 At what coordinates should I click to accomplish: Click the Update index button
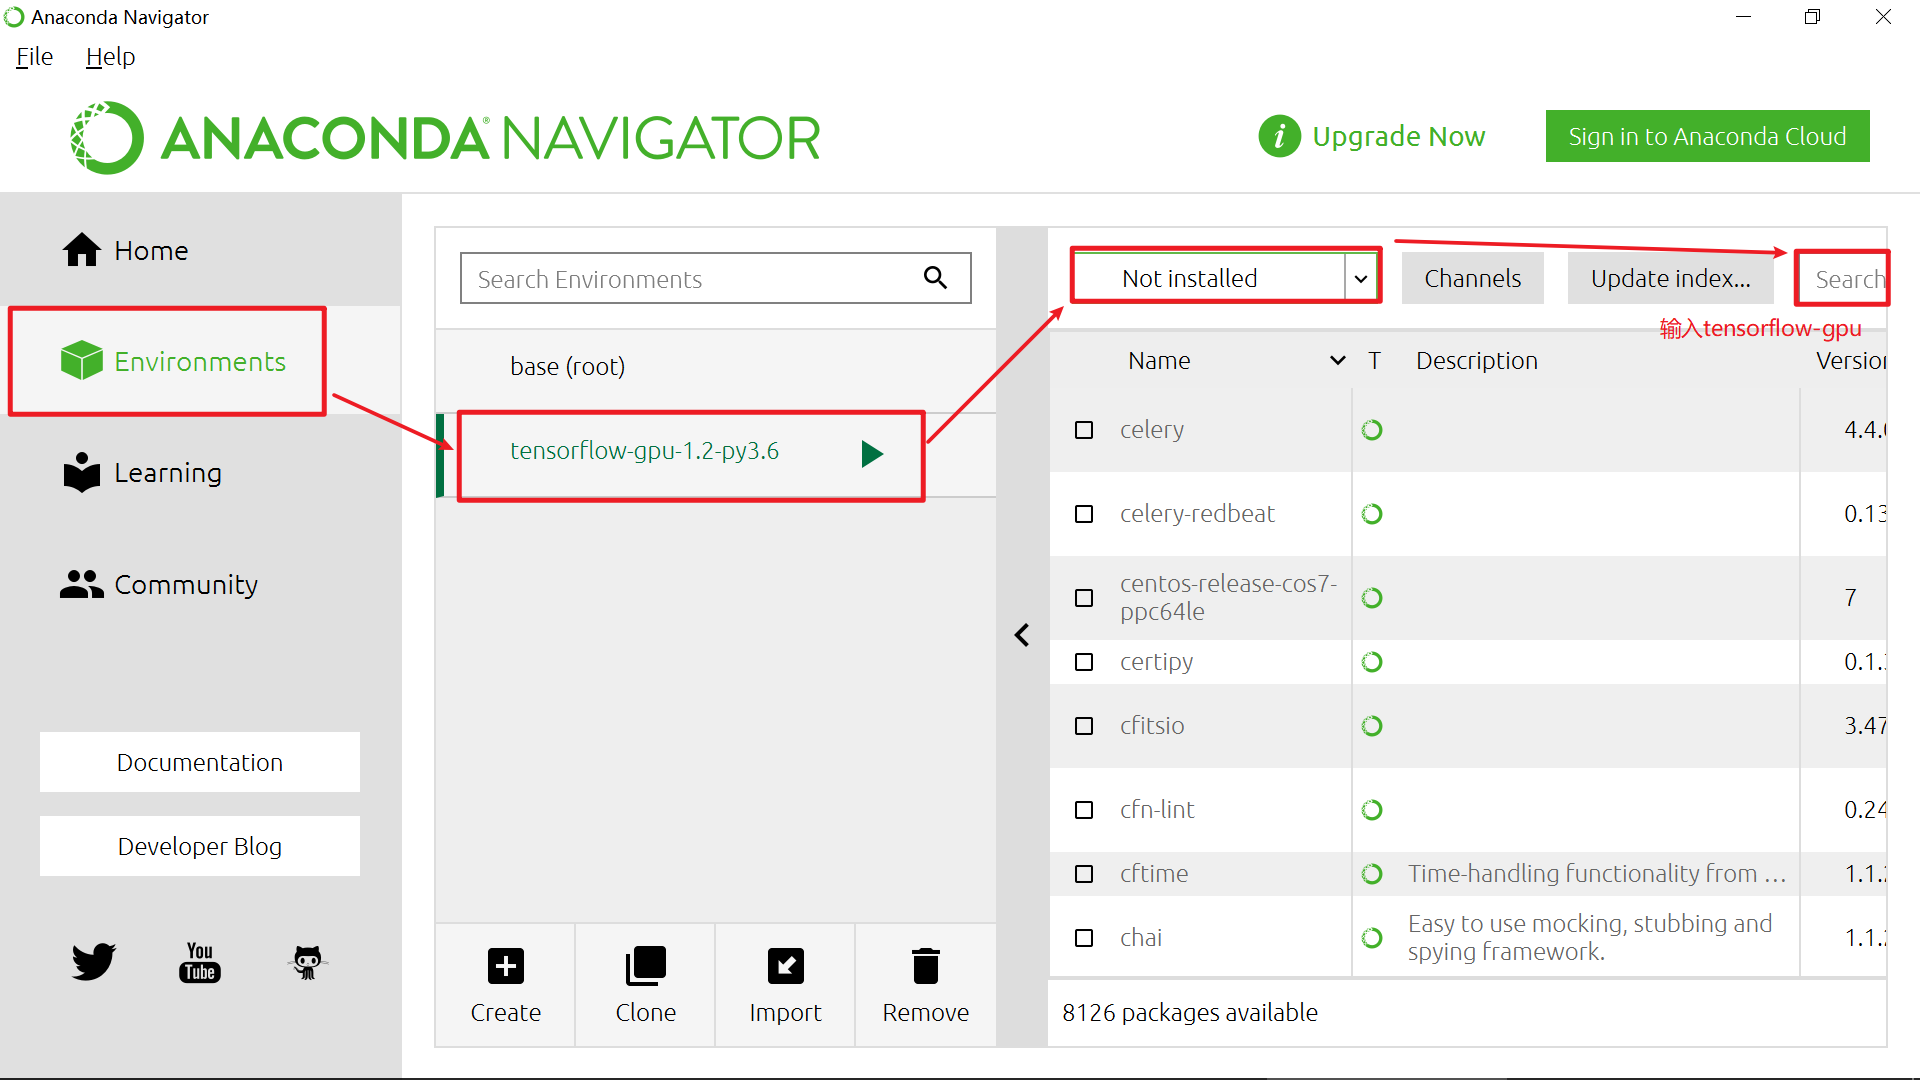(x=1670, y=279)
